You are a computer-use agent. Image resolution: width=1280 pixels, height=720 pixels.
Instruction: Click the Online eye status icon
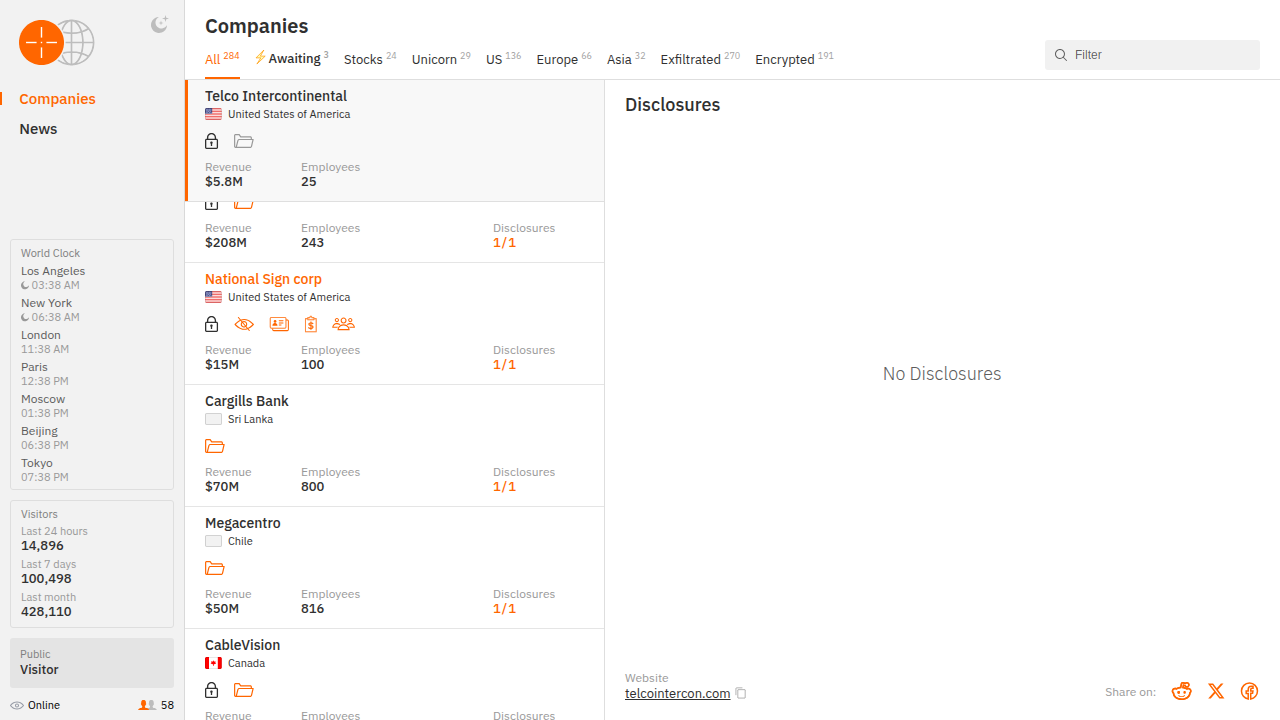point(17,705)
